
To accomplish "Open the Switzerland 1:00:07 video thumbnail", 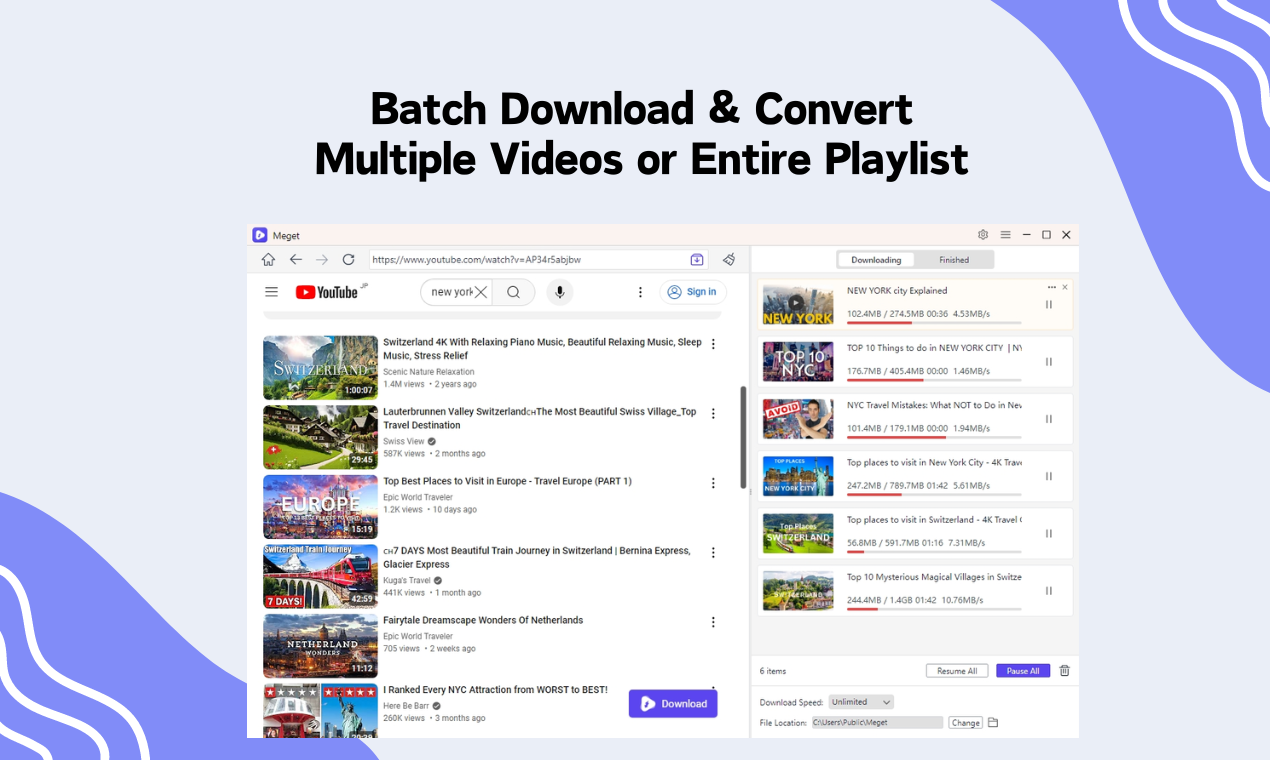I will click(x=320, y=368).
